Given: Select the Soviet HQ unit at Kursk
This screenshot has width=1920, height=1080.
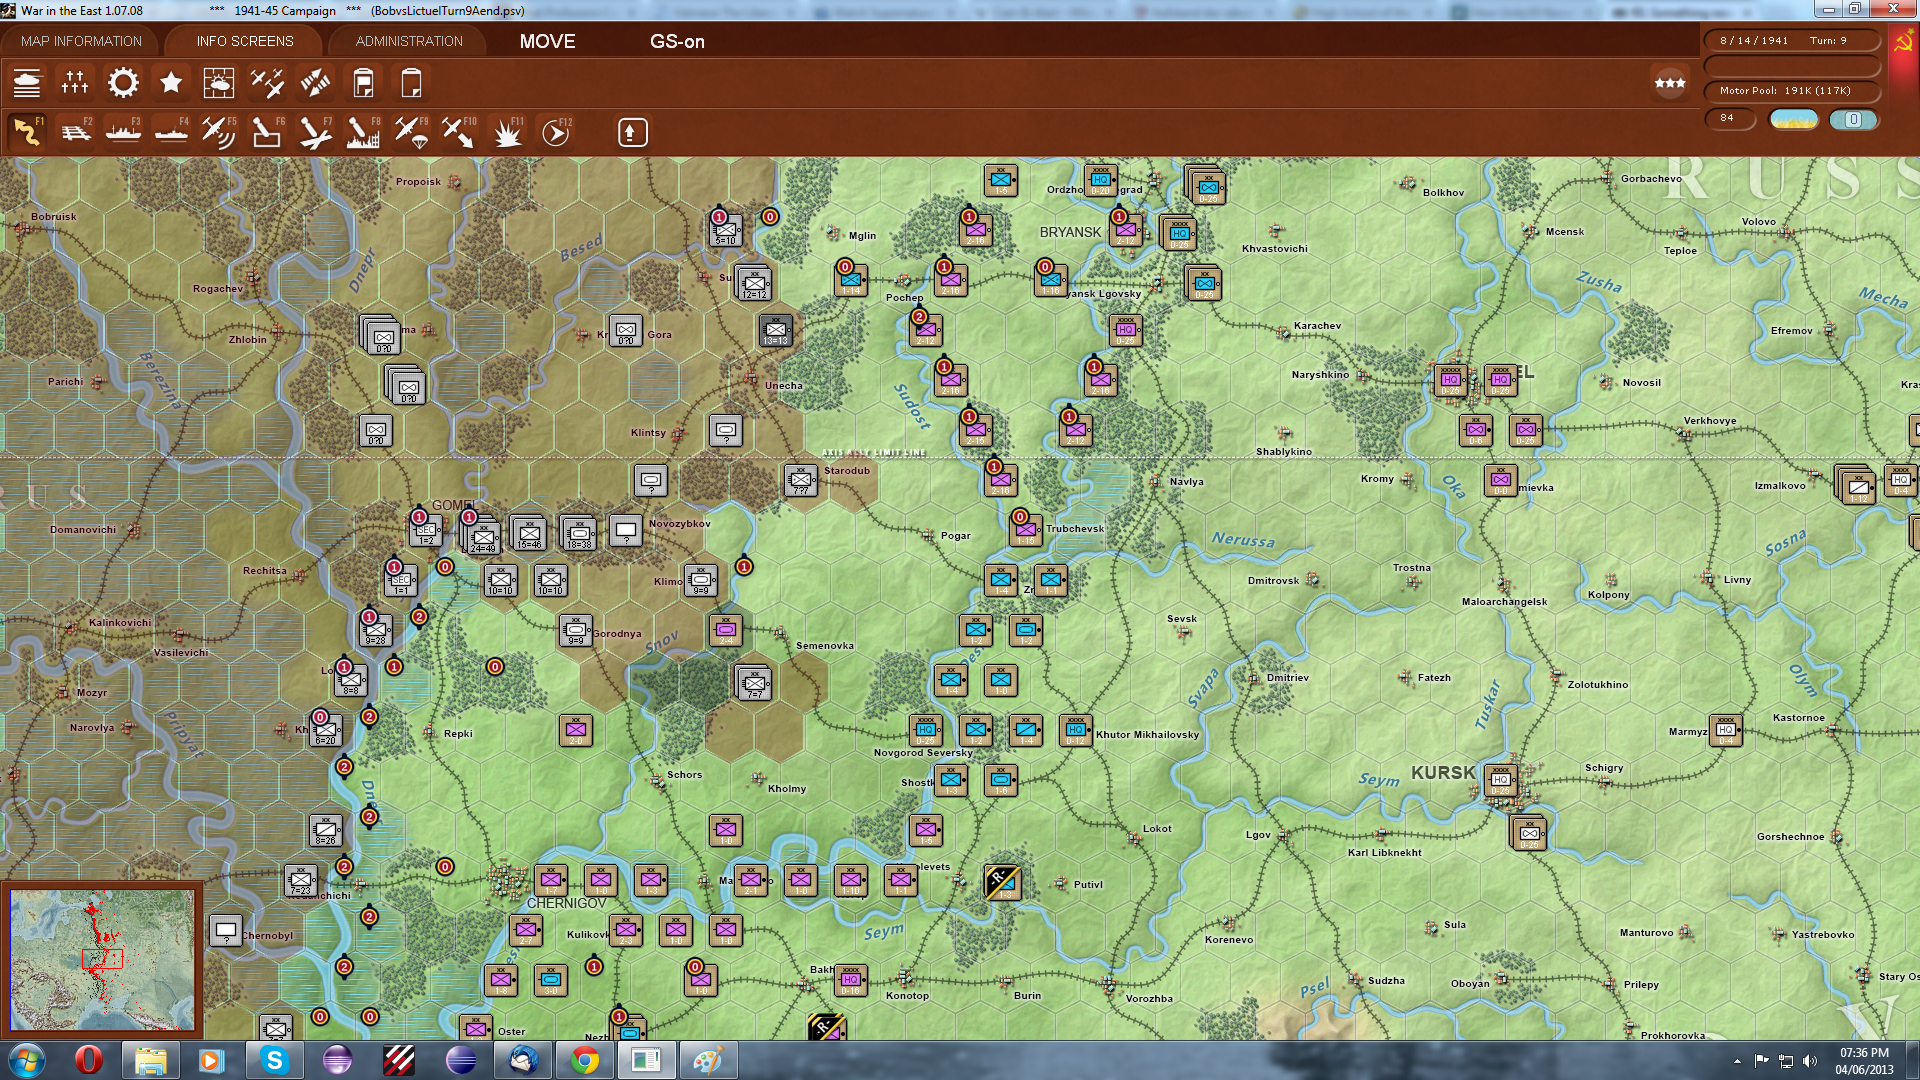Looking at the screenshot, I should coord(1500,780).
